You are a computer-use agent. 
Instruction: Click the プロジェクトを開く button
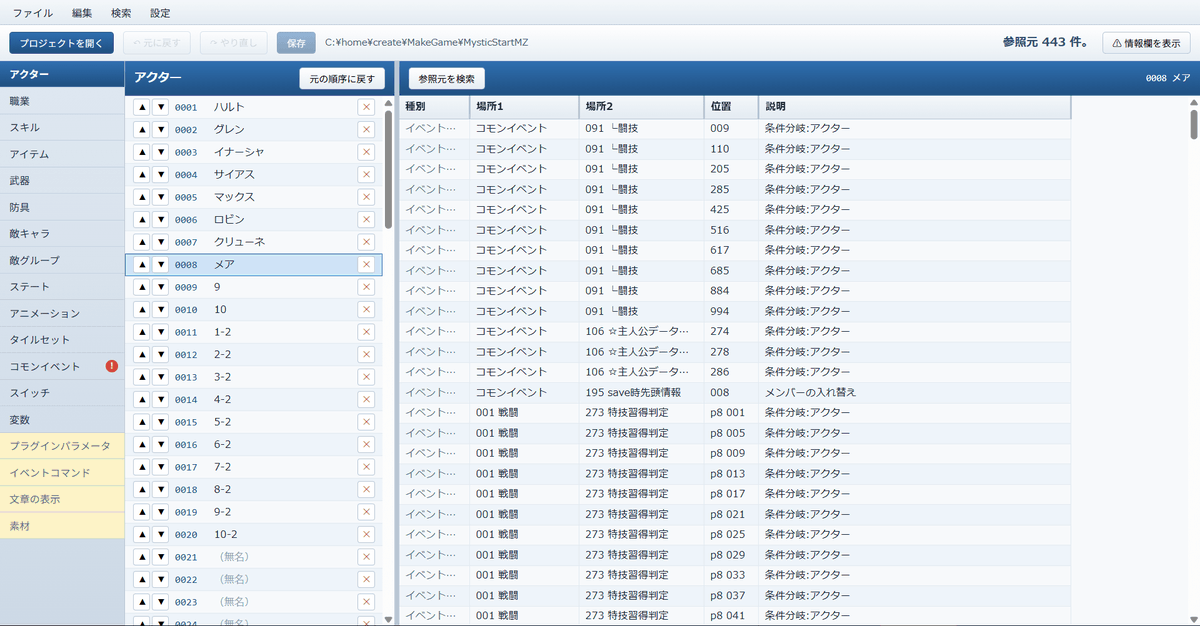click(x=61, y=43)
